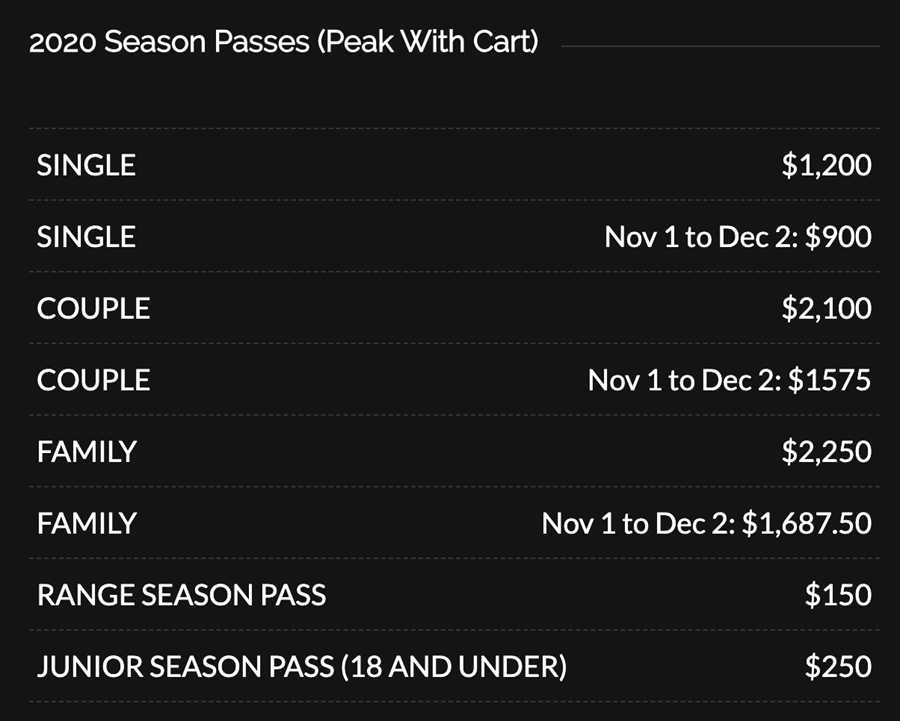Select the COUPLE label in the $2,100 row

[x=93, y=308]
